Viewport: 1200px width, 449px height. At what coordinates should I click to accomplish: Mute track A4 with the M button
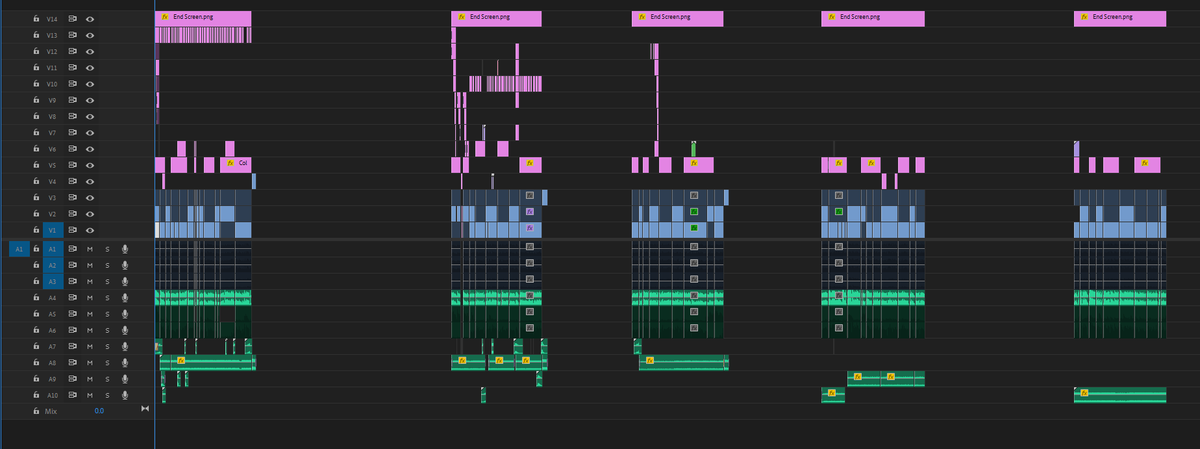tap(89, 297)
